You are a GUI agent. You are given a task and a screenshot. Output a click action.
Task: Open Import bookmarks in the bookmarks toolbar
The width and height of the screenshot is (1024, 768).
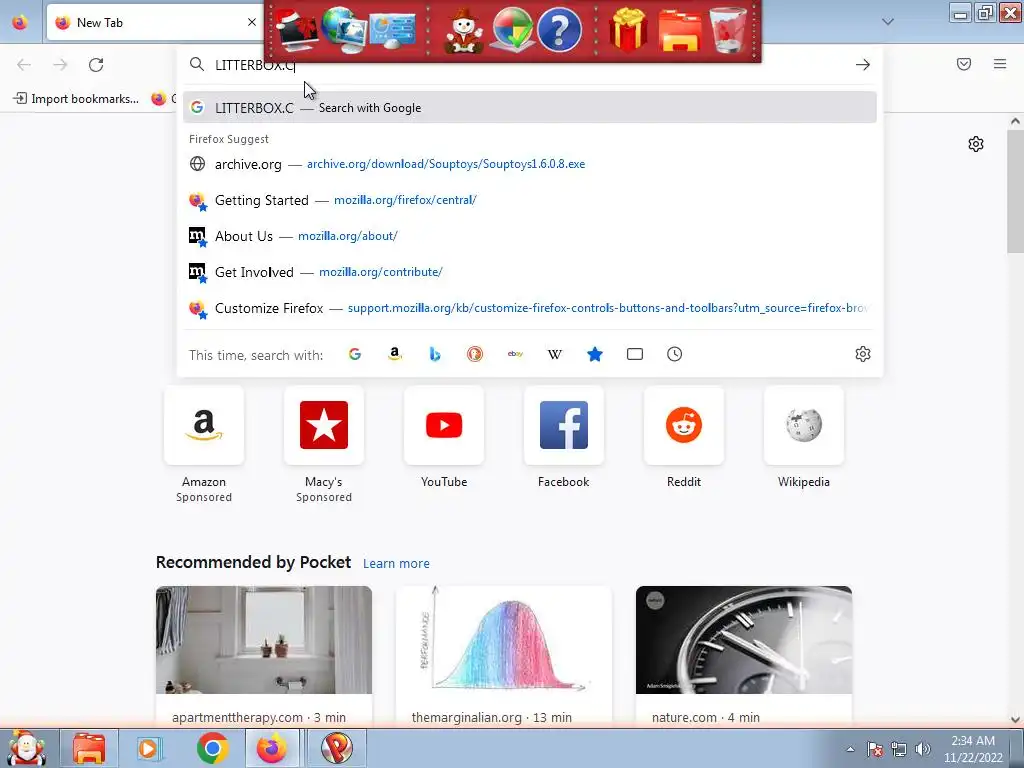[76, 99]
